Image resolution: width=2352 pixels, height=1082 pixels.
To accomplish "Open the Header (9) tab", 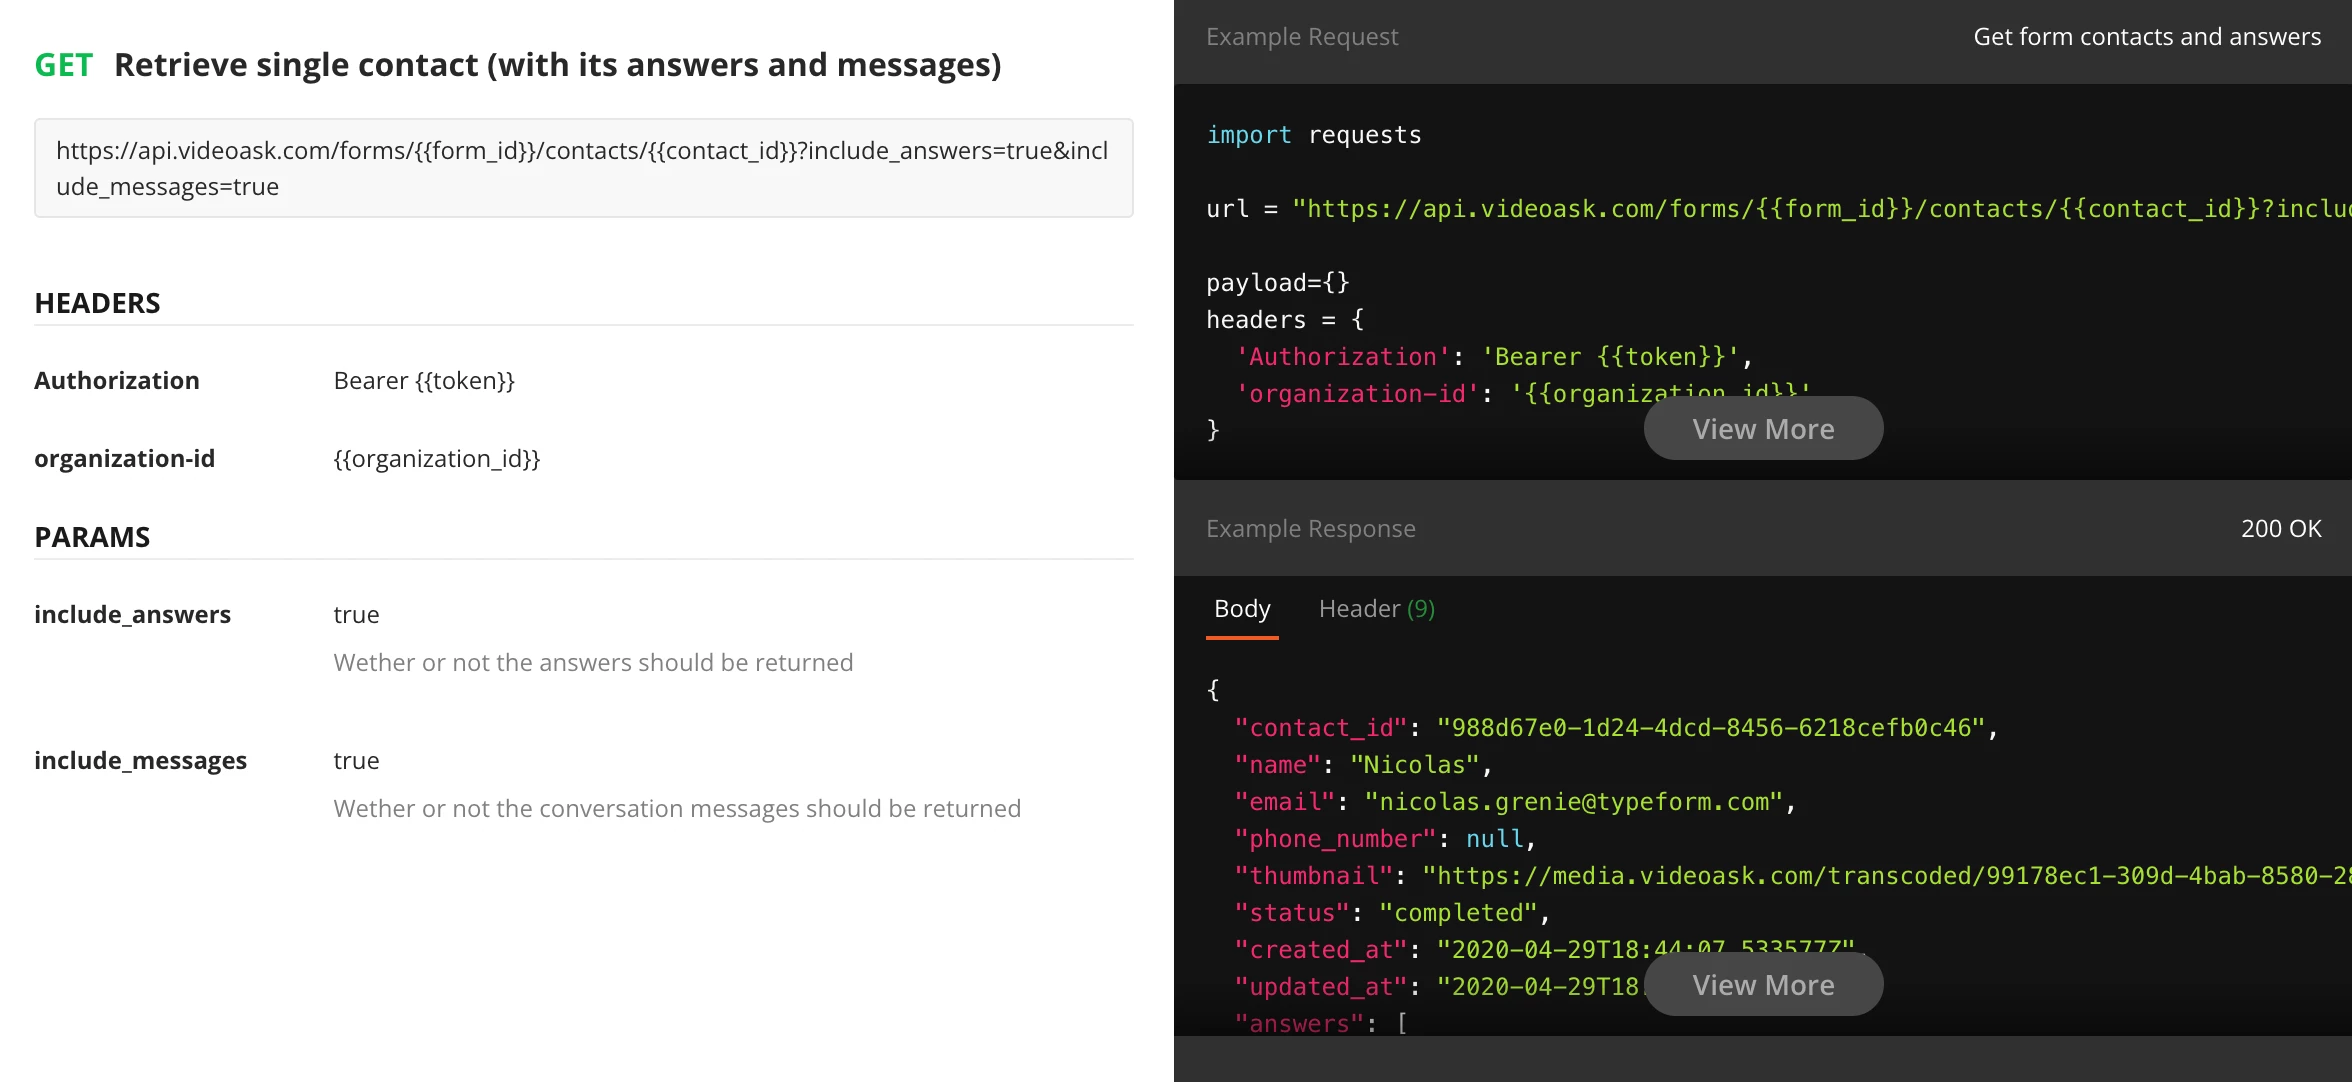I will pyautogui.click(x=1377, y=609).
